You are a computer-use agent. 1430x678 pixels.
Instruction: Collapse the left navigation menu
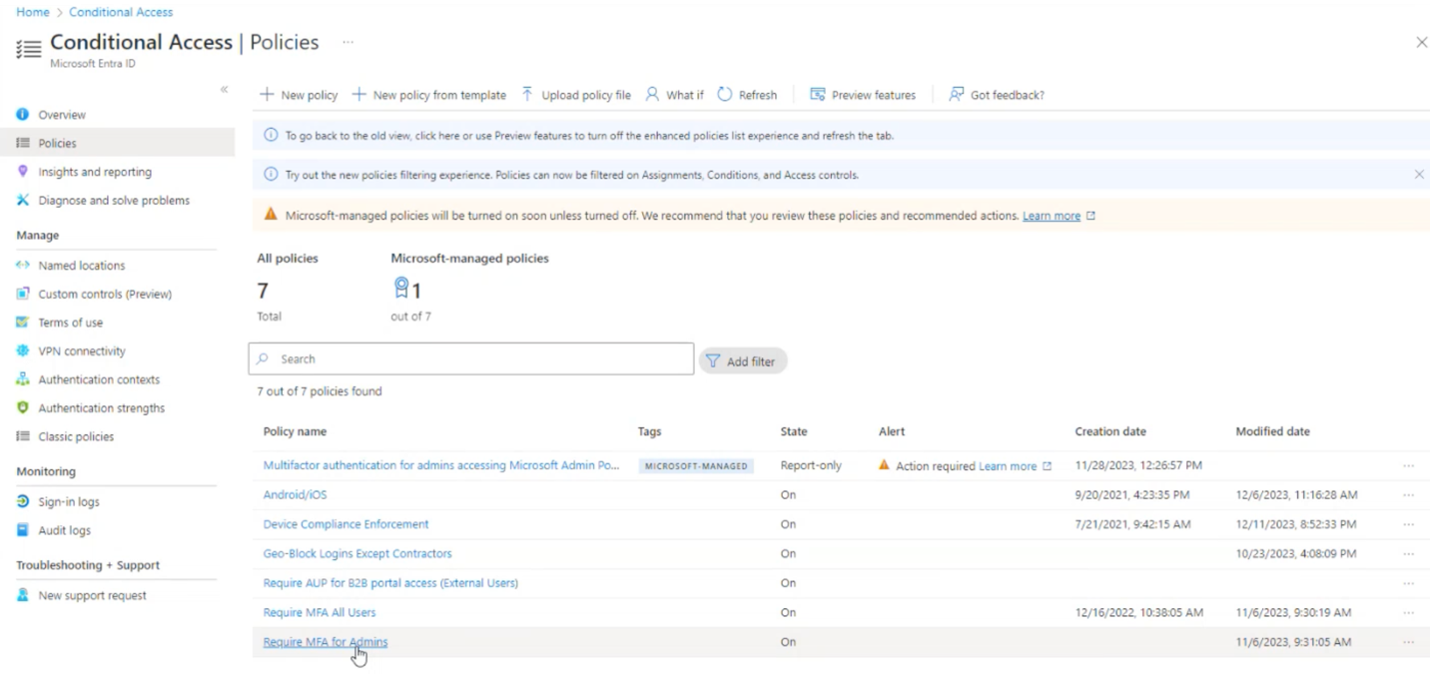click(224, 90)
